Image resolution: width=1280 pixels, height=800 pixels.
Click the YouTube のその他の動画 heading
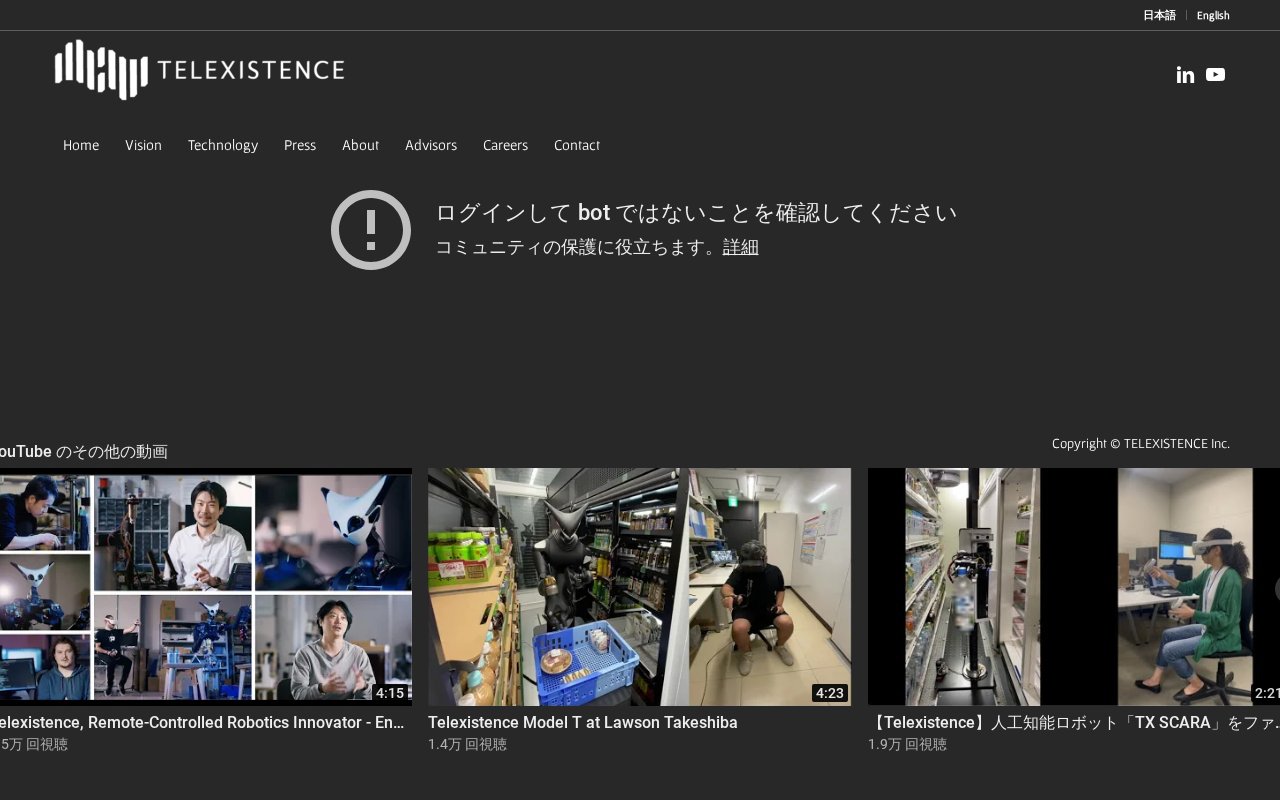[x=84, y=452]
